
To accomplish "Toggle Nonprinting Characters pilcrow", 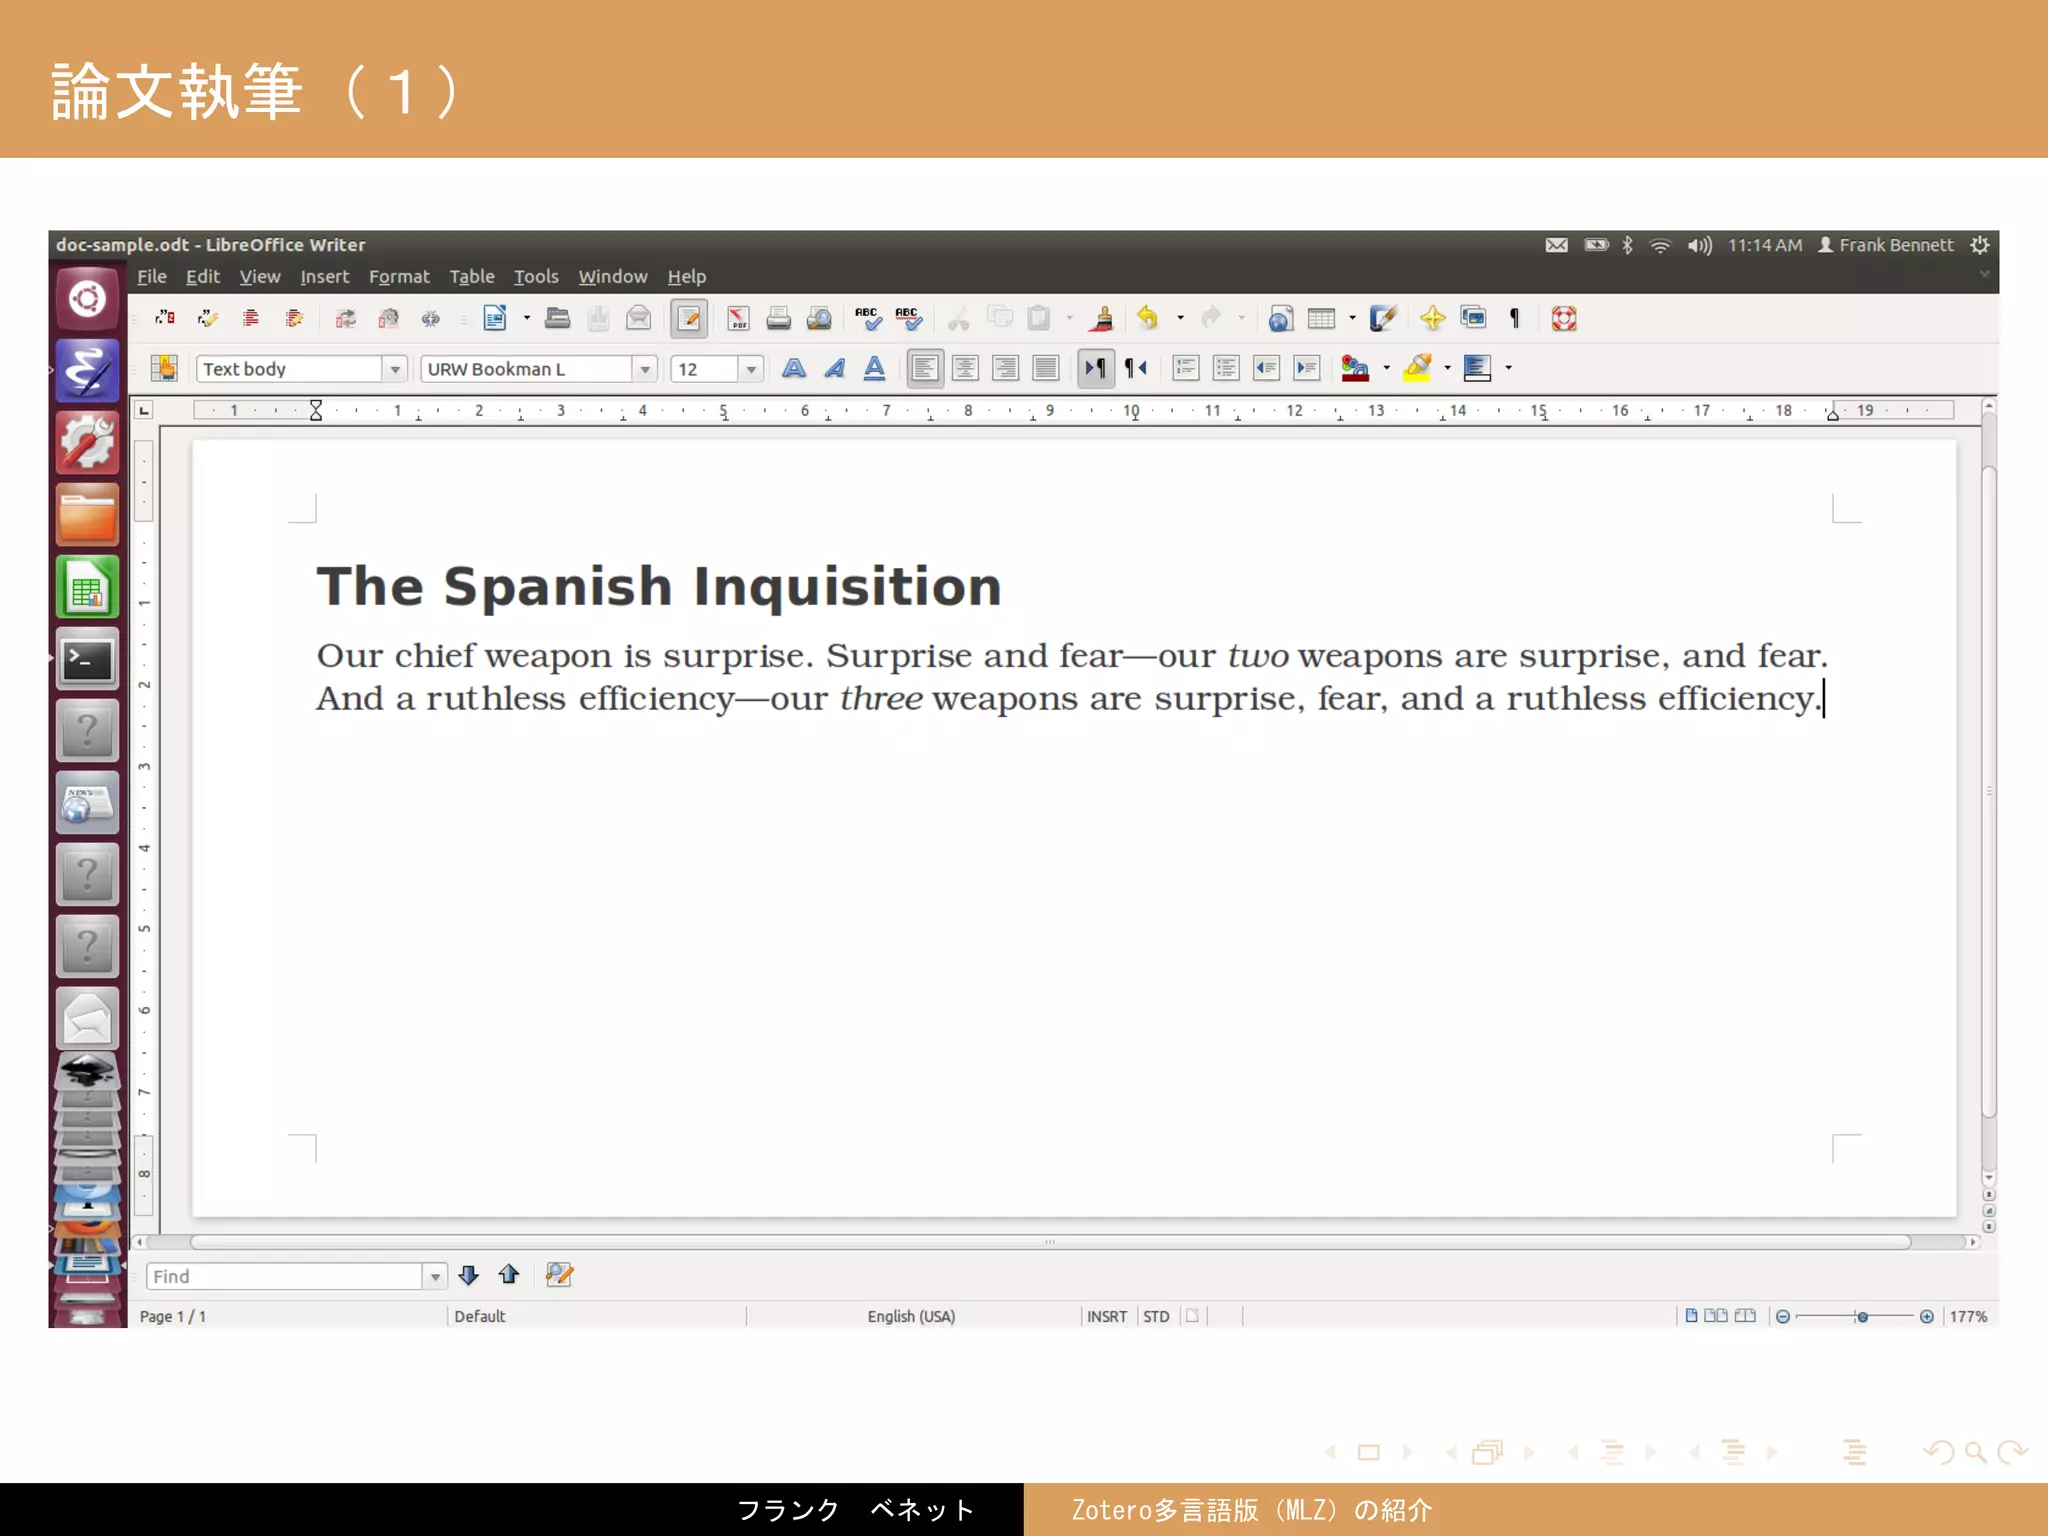I will (1515, 319).
